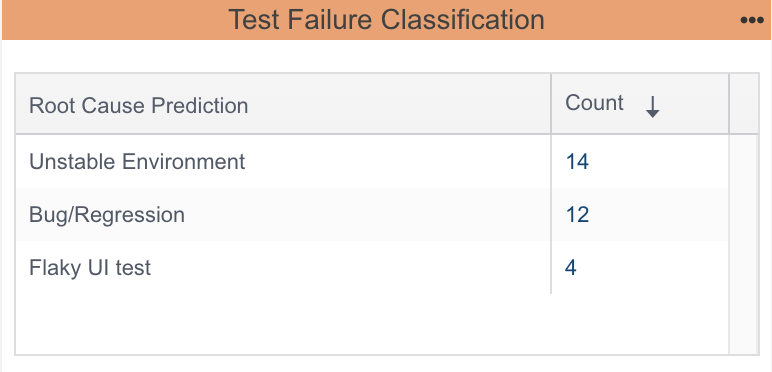The image size is (772, 372).
Task: Click the Bug/Regression label text
Action: pyautogui.click(x=107, y=215)
